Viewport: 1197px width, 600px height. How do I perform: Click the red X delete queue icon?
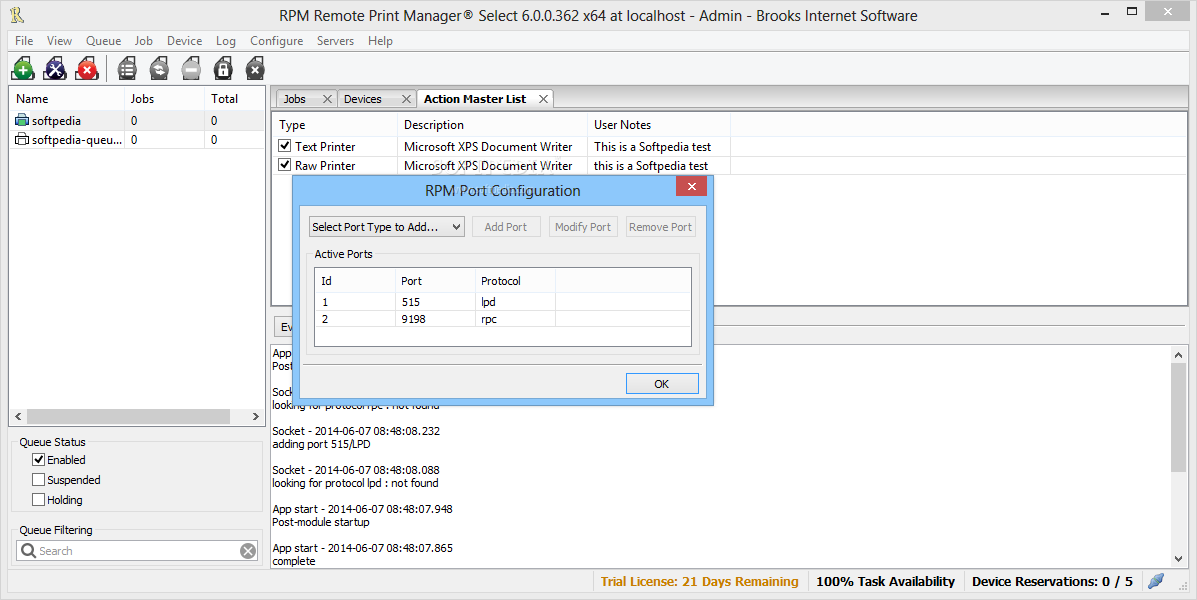pyautogui.click(x=87, y=69)
